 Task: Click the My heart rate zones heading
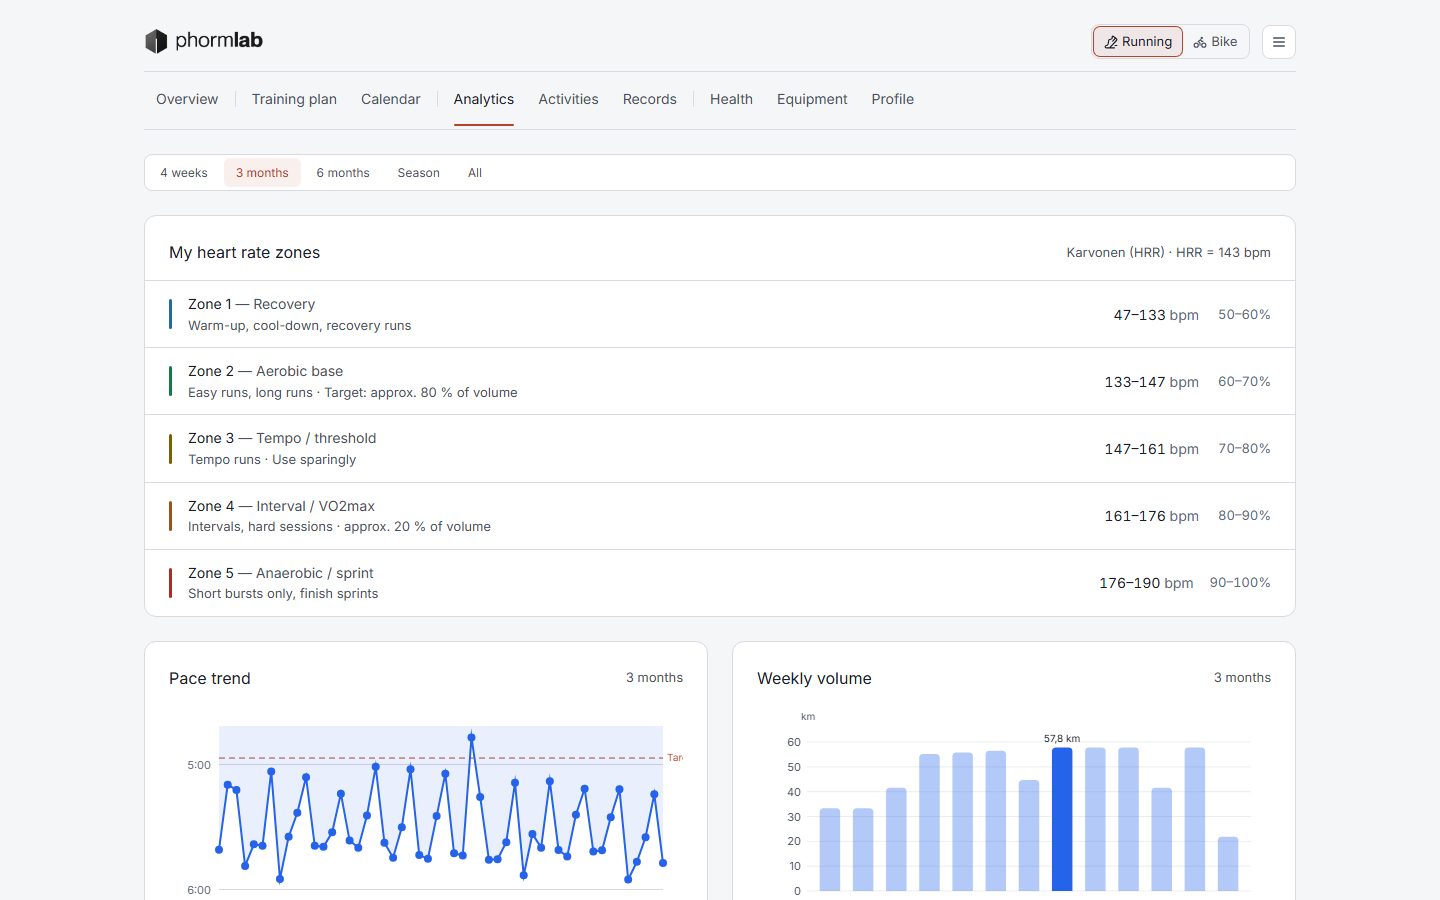pyautogui.click(x=244, y=252)
